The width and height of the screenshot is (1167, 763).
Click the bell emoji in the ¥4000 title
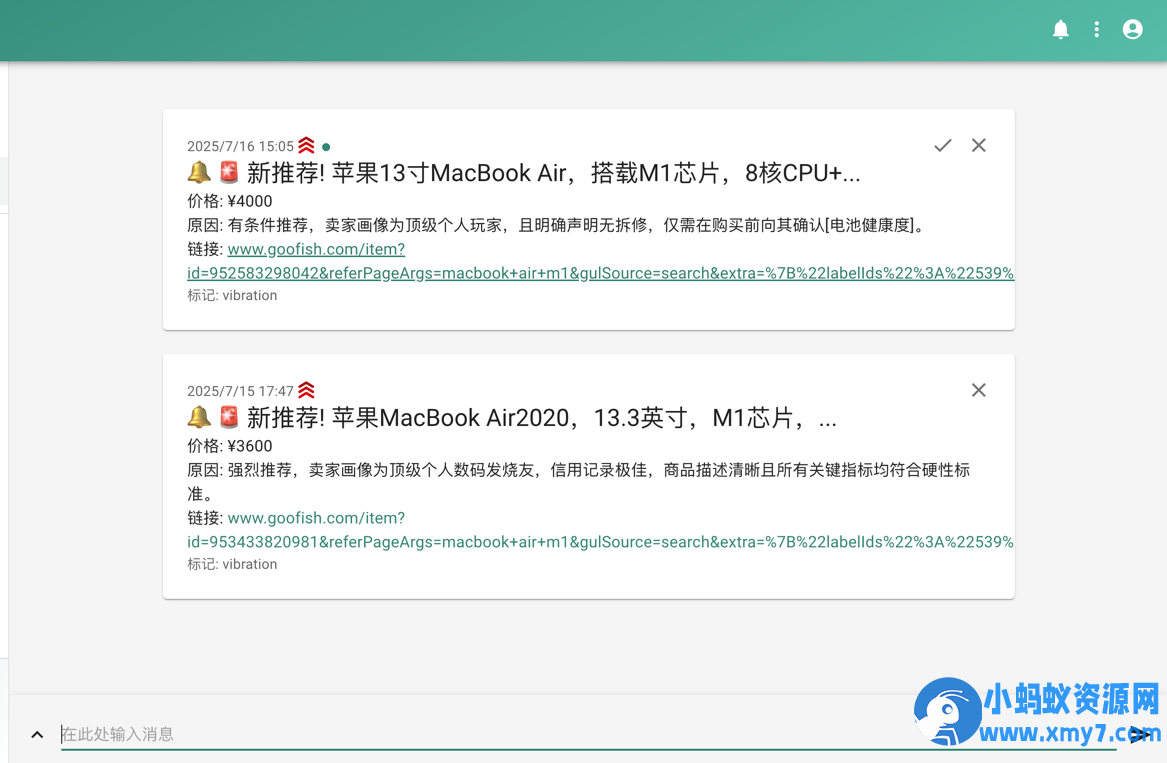199,173
